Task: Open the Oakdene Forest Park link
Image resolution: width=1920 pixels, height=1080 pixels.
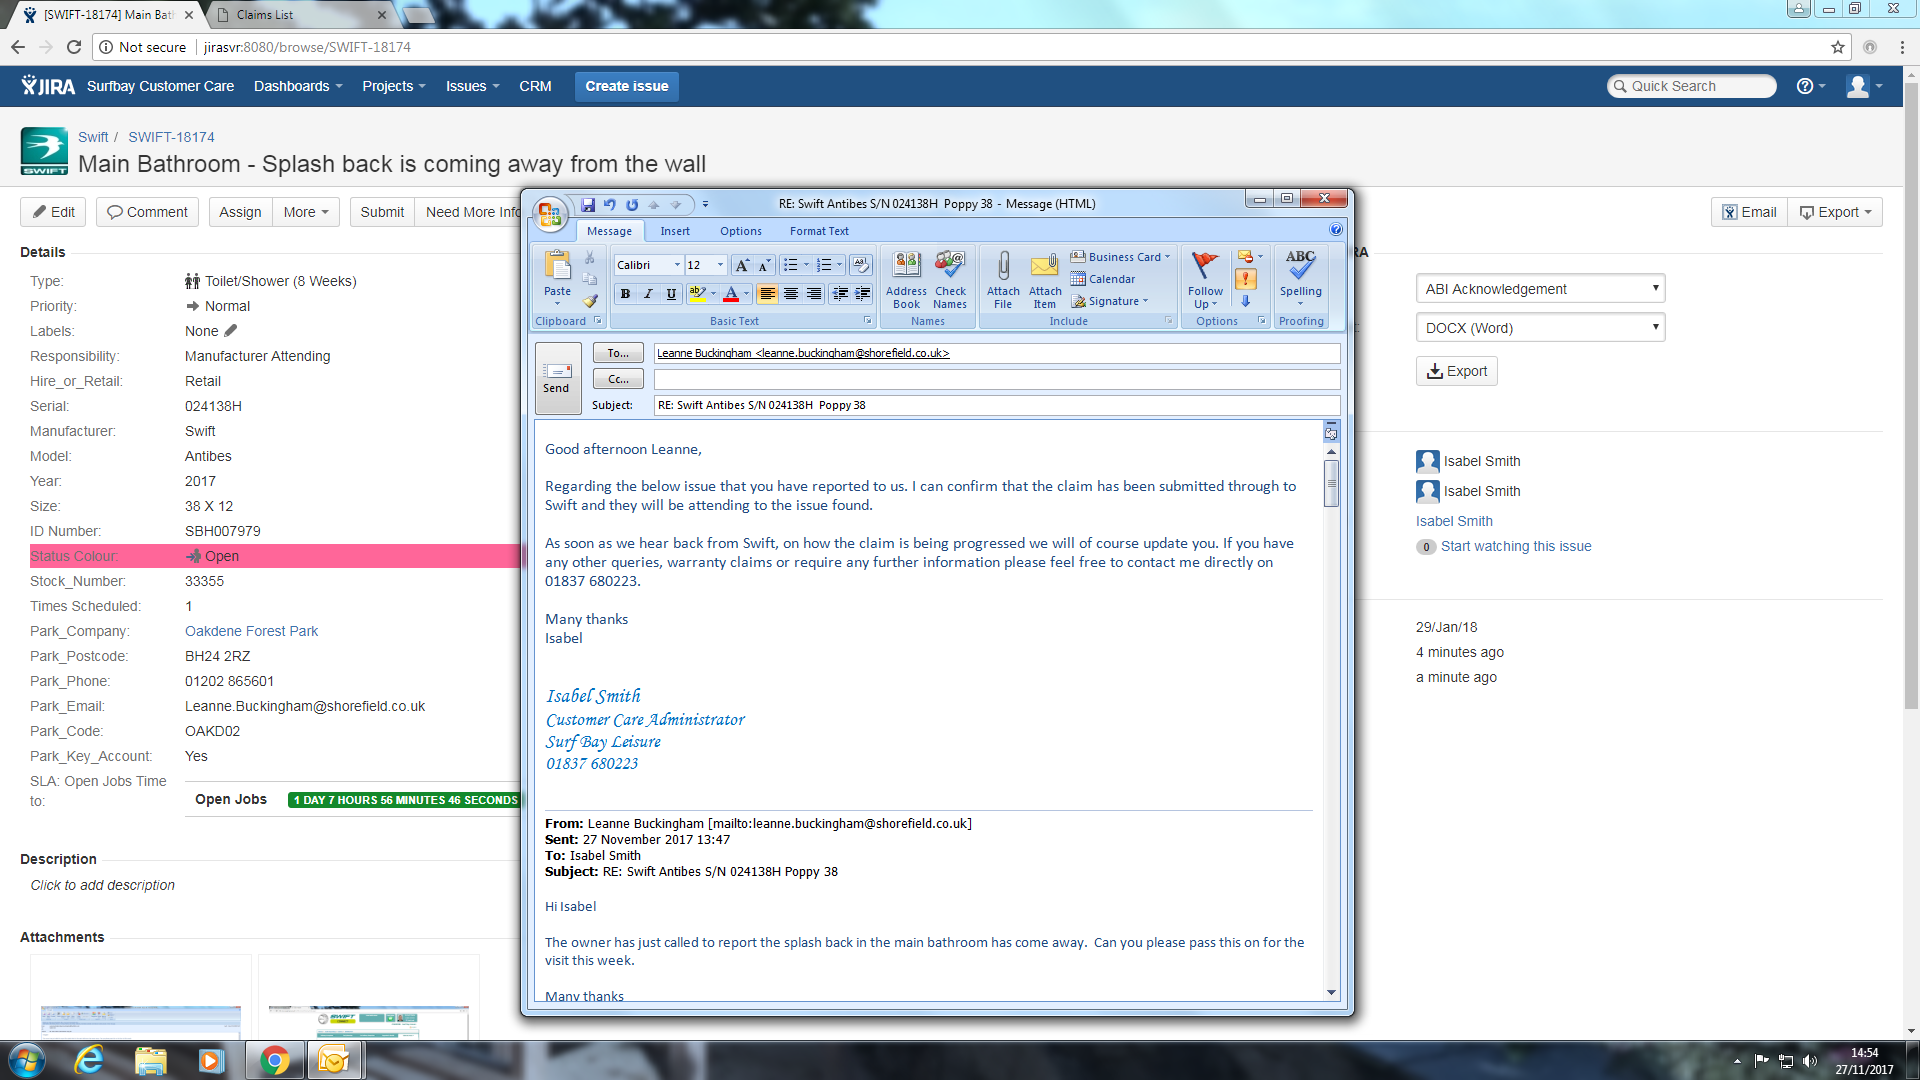Action: [x=251, y=631]
